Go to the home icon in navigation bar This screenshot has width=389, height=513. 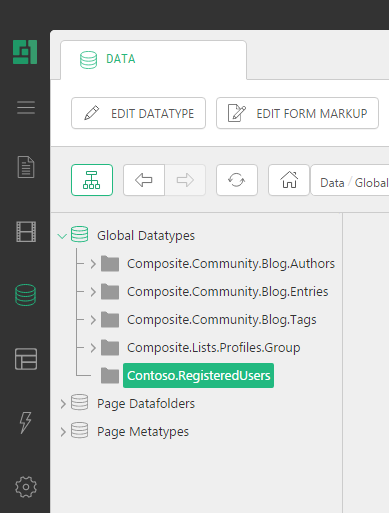click(x=289, y=180)
